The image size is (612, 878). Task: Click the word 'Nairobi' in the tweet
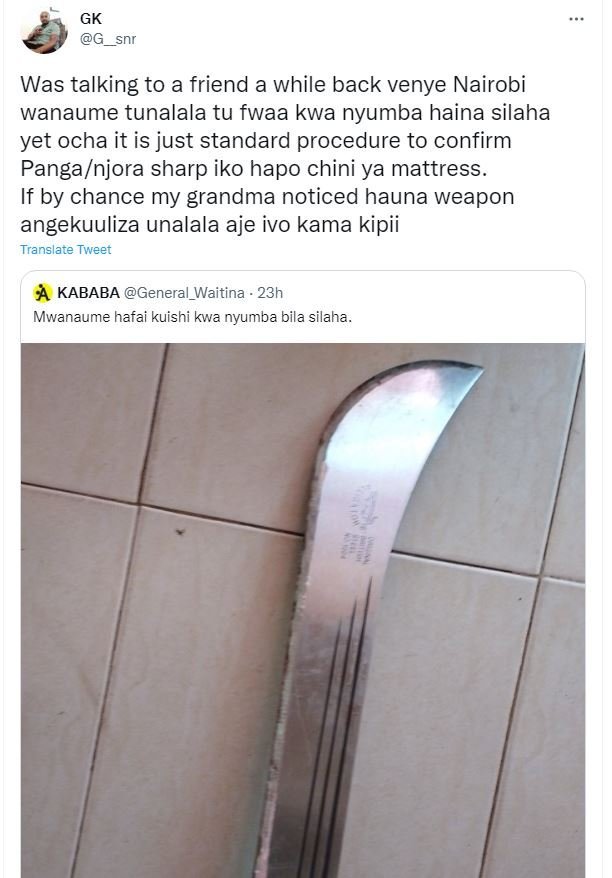pos(489,85)
